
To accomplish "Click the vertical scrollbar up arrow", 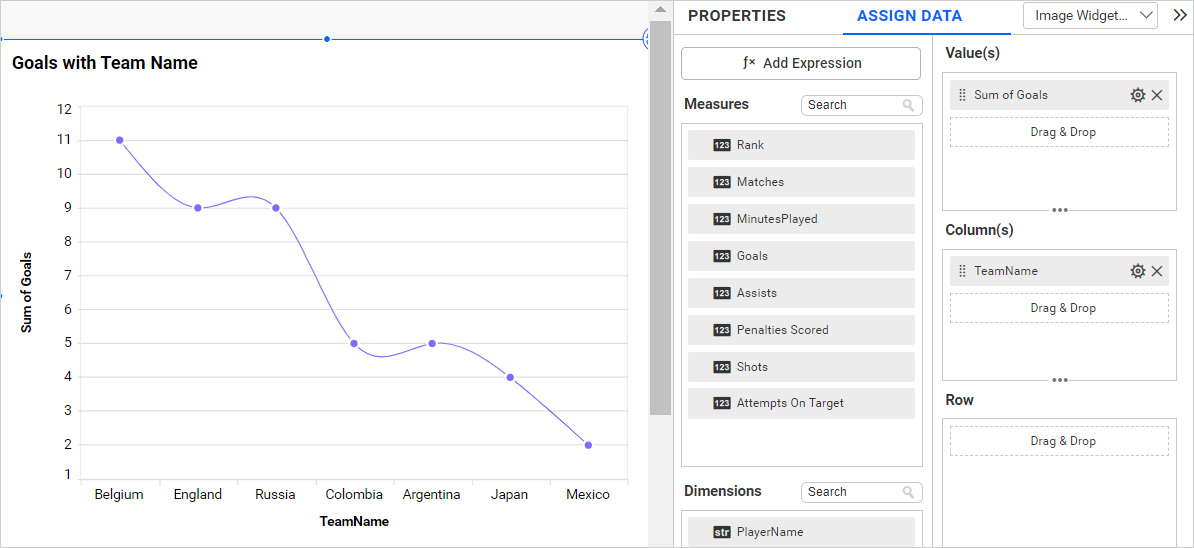I will (660, 9).
